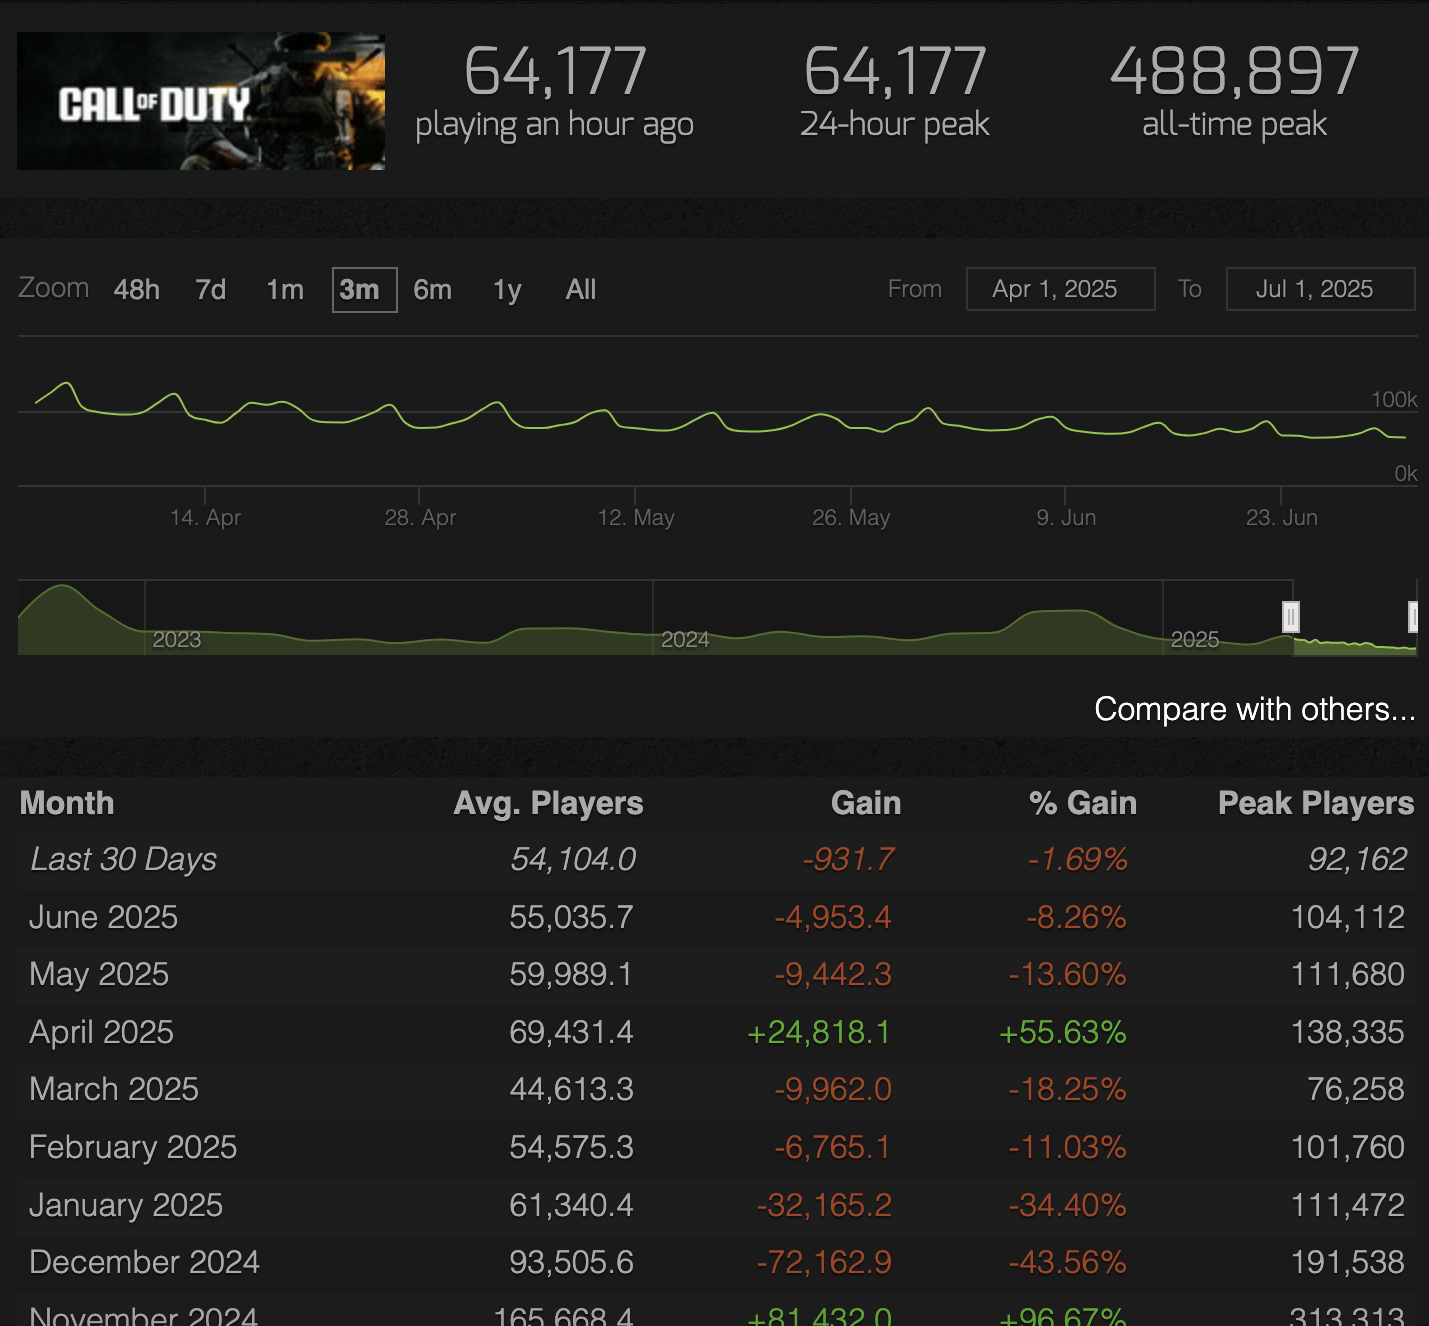
Task: Select the June 2025 row label
Action: coord(103,917)
